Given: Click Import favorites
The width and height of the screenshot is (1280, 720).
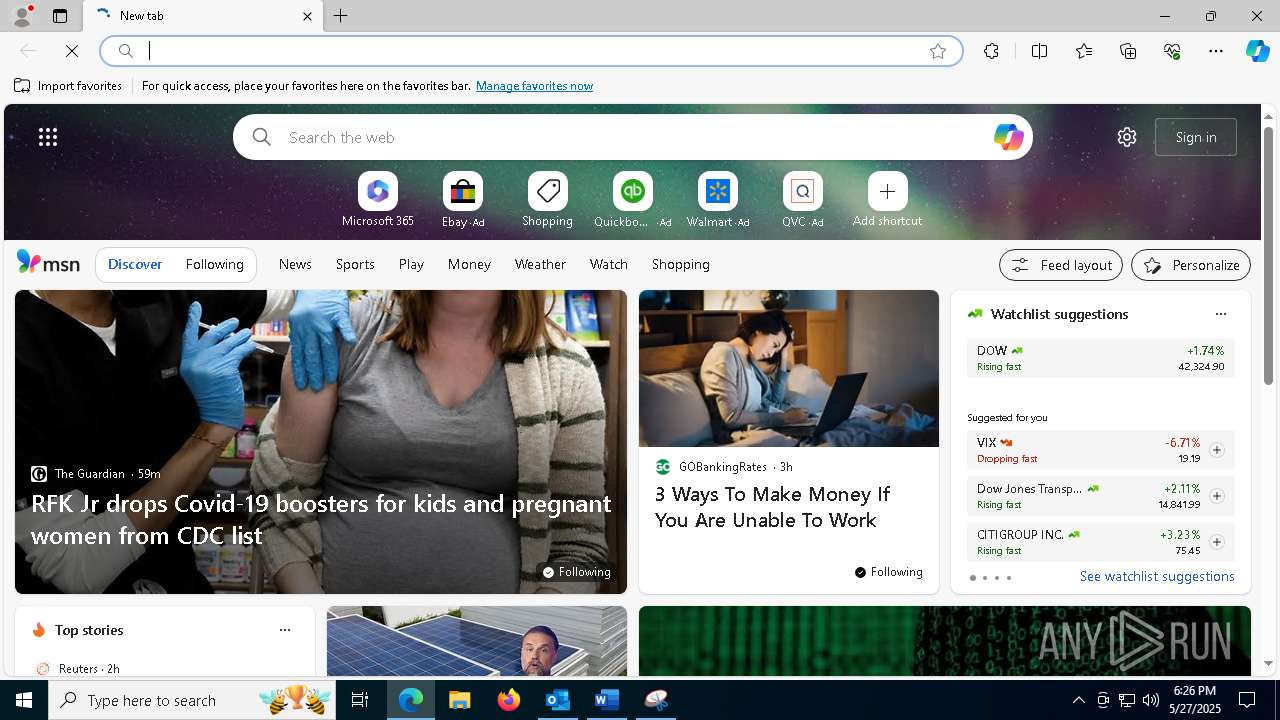Looking at the screenshot, I should (68, 86).
